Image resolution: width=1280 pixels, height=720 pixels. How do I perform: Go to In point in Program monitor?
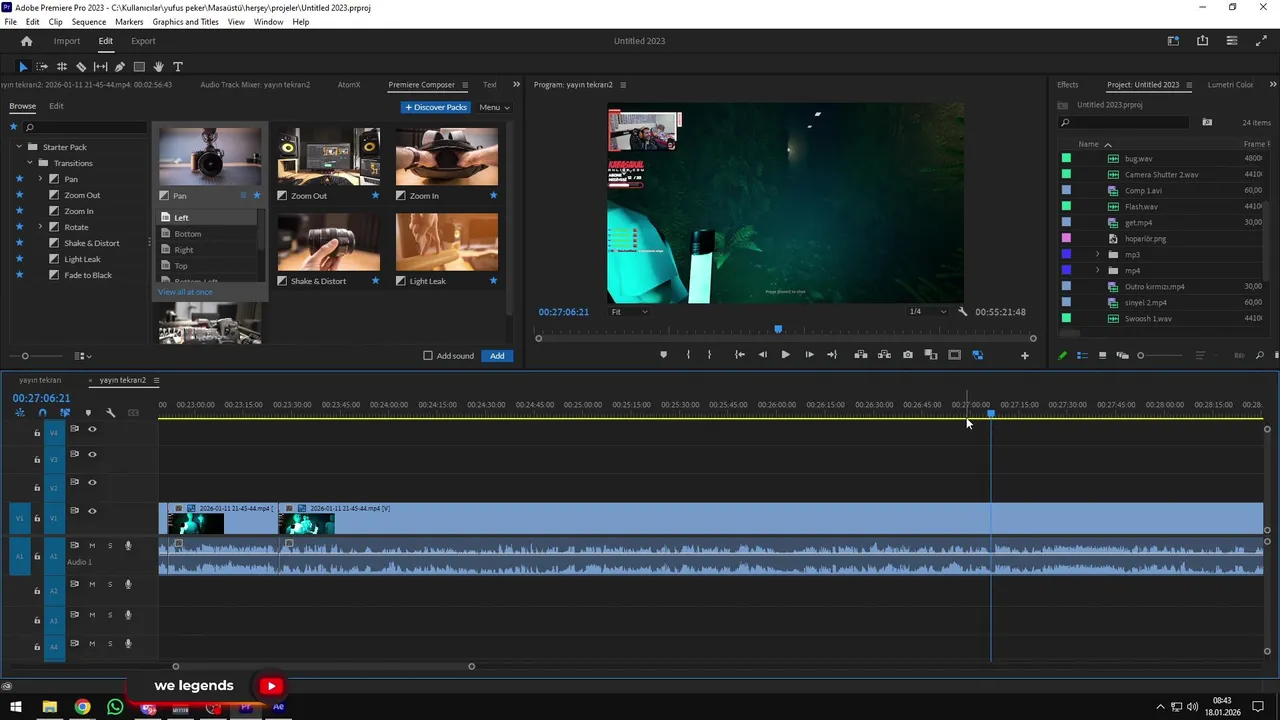739,355
